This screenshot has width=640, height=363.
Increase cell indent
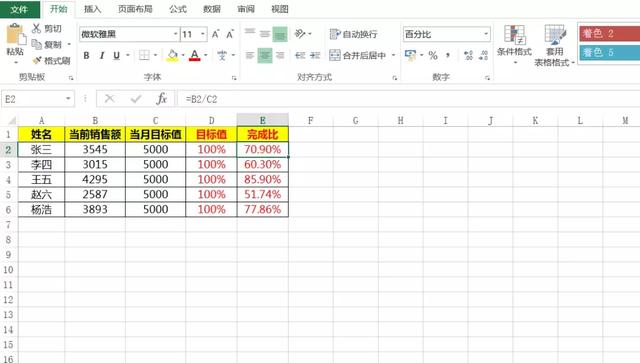coord(315,55)
